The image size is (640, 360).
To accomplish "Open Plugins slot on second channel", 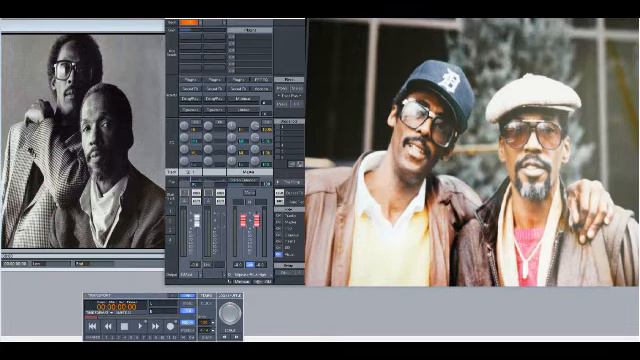I will 215,80.
